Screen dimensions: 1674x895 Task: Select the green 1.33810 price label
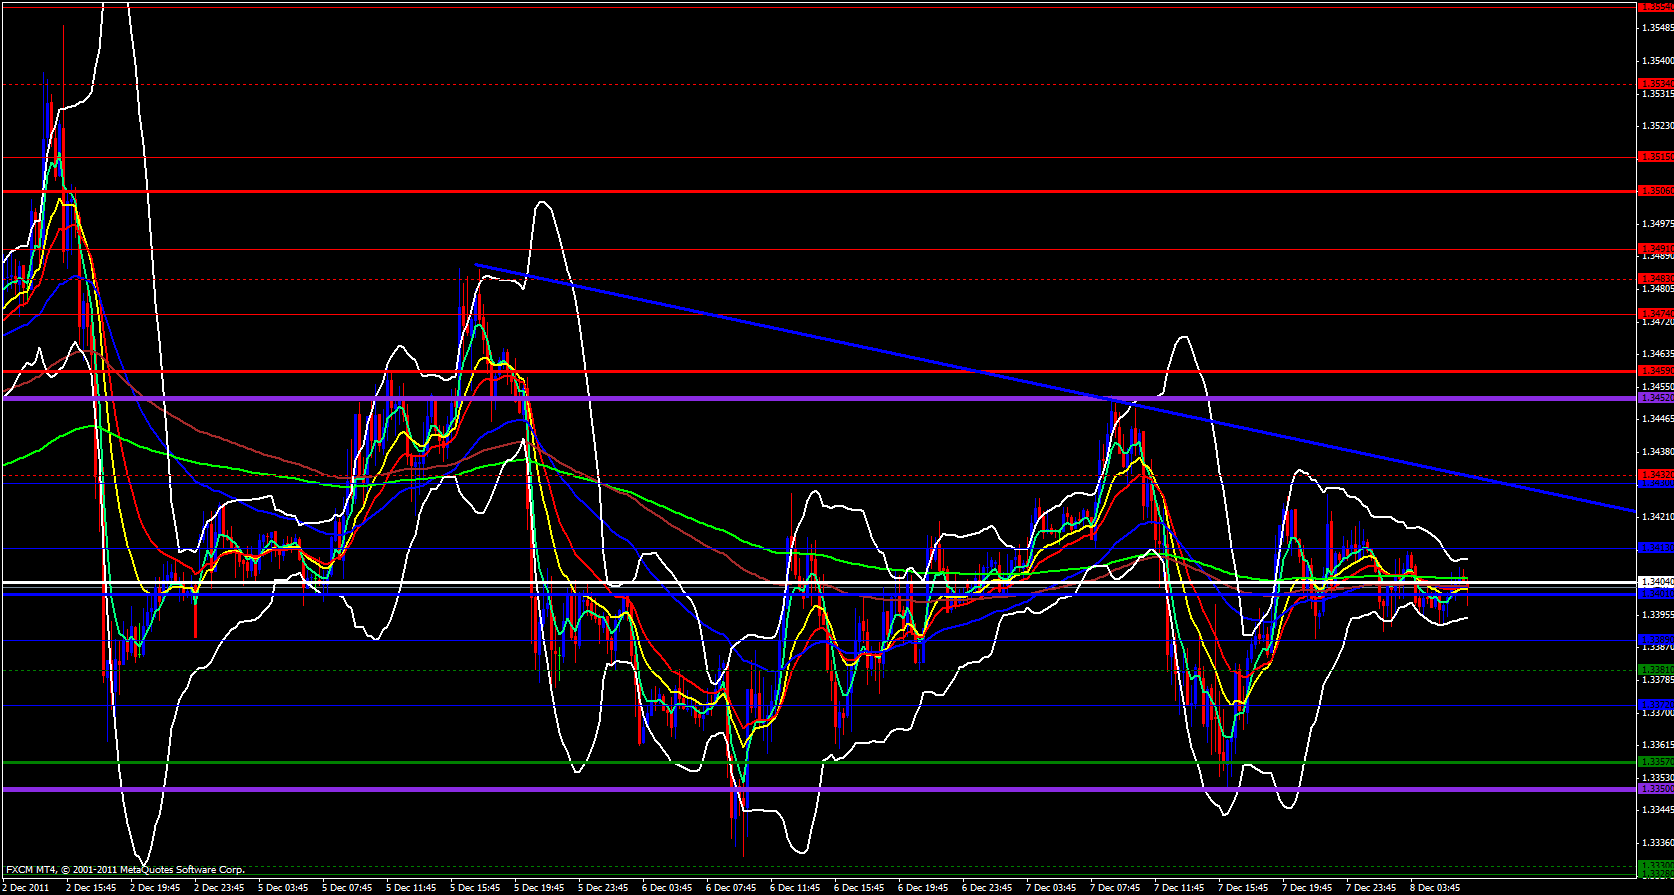(x=1655, y=669)
